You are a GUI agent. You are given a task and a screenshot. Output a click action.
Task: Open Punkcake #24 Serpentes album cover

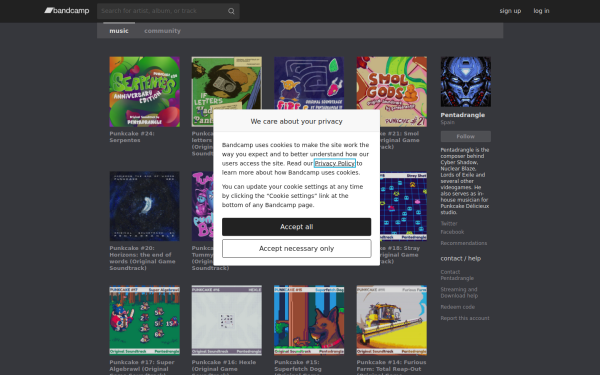click(x=144, y=92)
